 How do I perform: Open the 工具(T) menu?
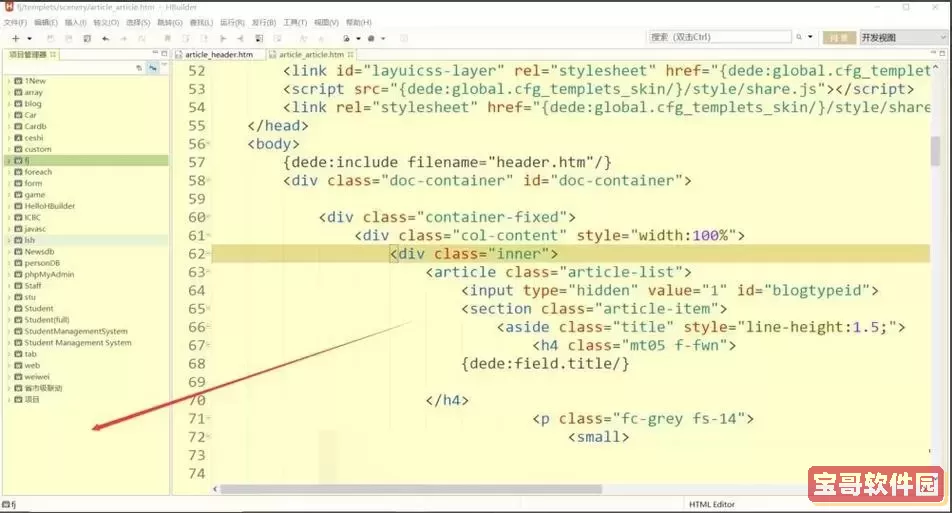tap(295, 22)
